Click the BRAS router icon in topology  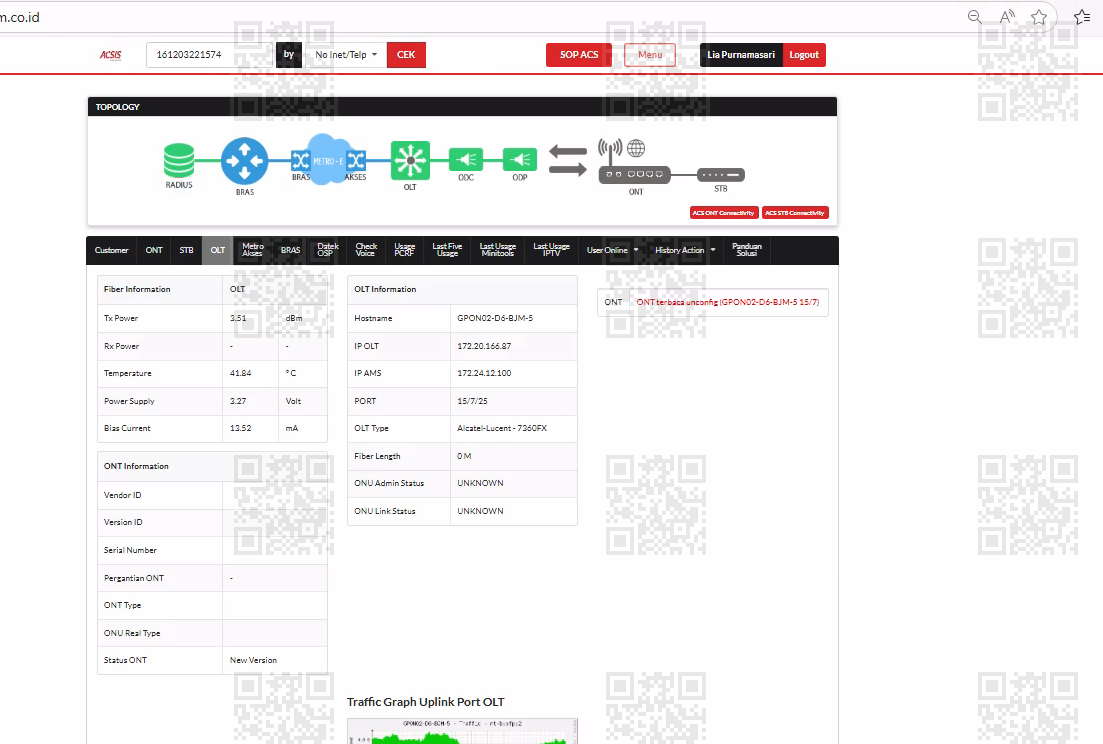(x=244, y=161)
